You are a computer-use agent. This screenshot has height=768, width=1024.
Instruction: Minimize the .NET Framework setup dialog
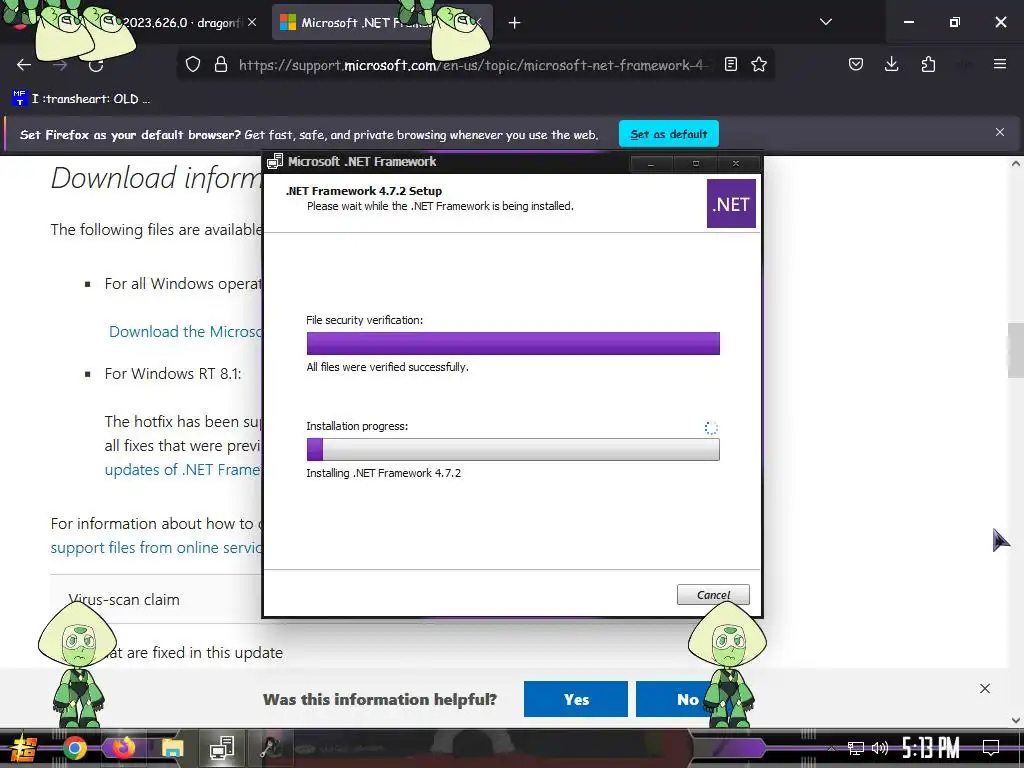pos(650,163)
